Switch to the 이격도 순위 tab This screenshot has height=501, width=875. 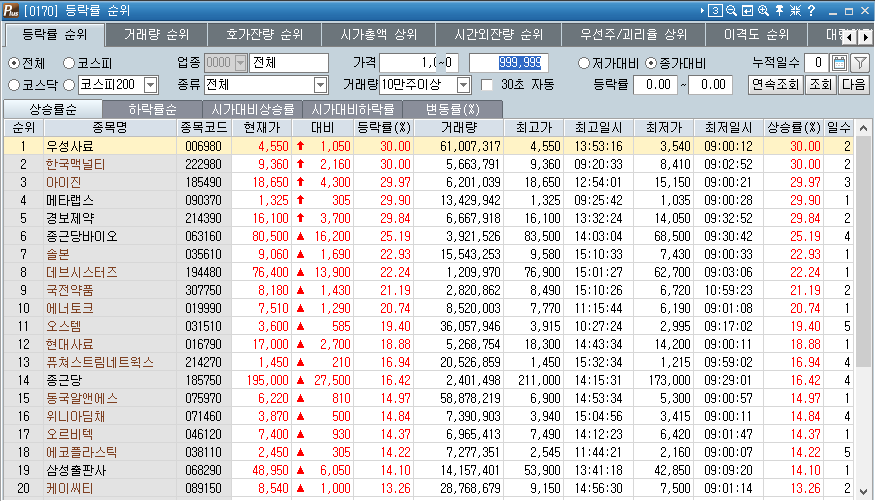click(756, 35)
